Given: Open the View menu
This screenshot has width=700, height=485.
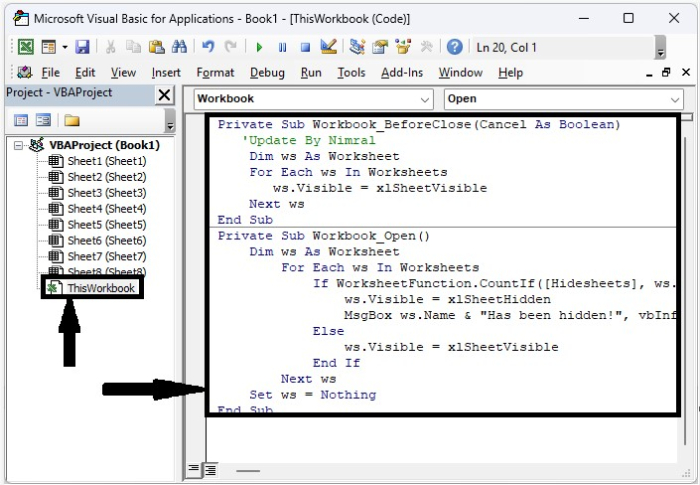Looking at the screenshot, I should click(x=123, y=73).
